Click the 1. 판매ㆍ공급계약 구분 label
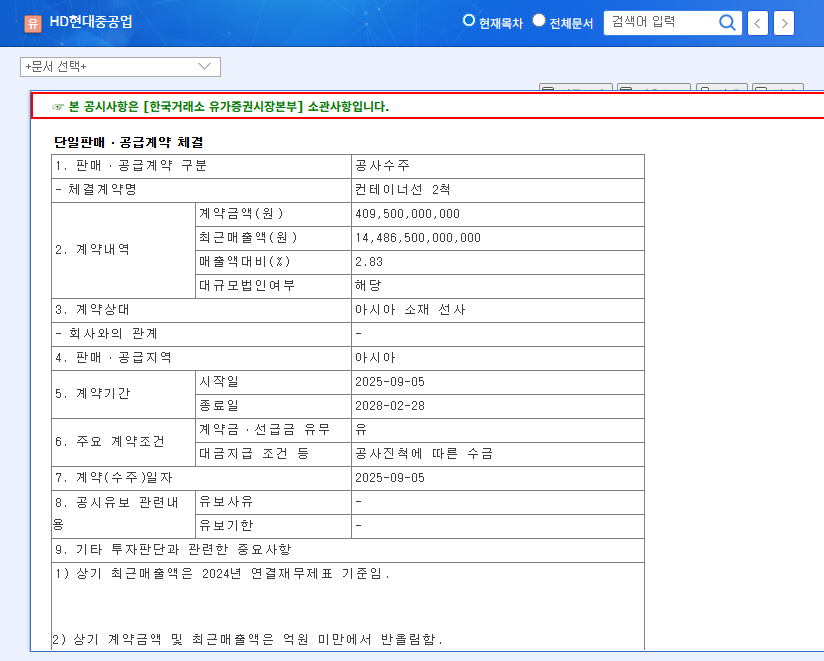 click(x=131, y=166)
